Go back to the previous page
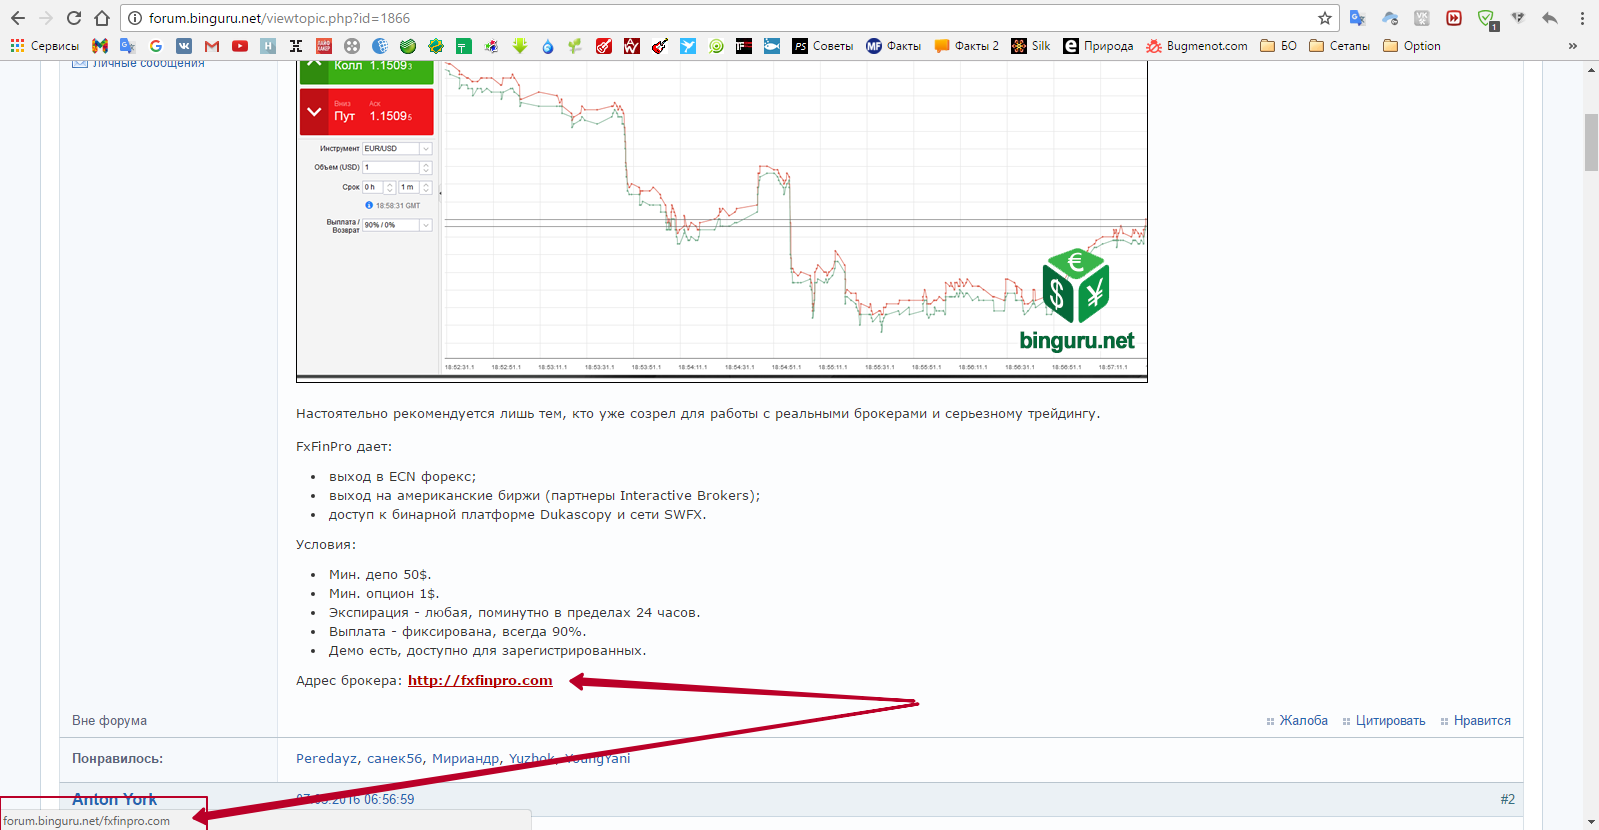The image size is (1599, 830). [x=18, y=18]
